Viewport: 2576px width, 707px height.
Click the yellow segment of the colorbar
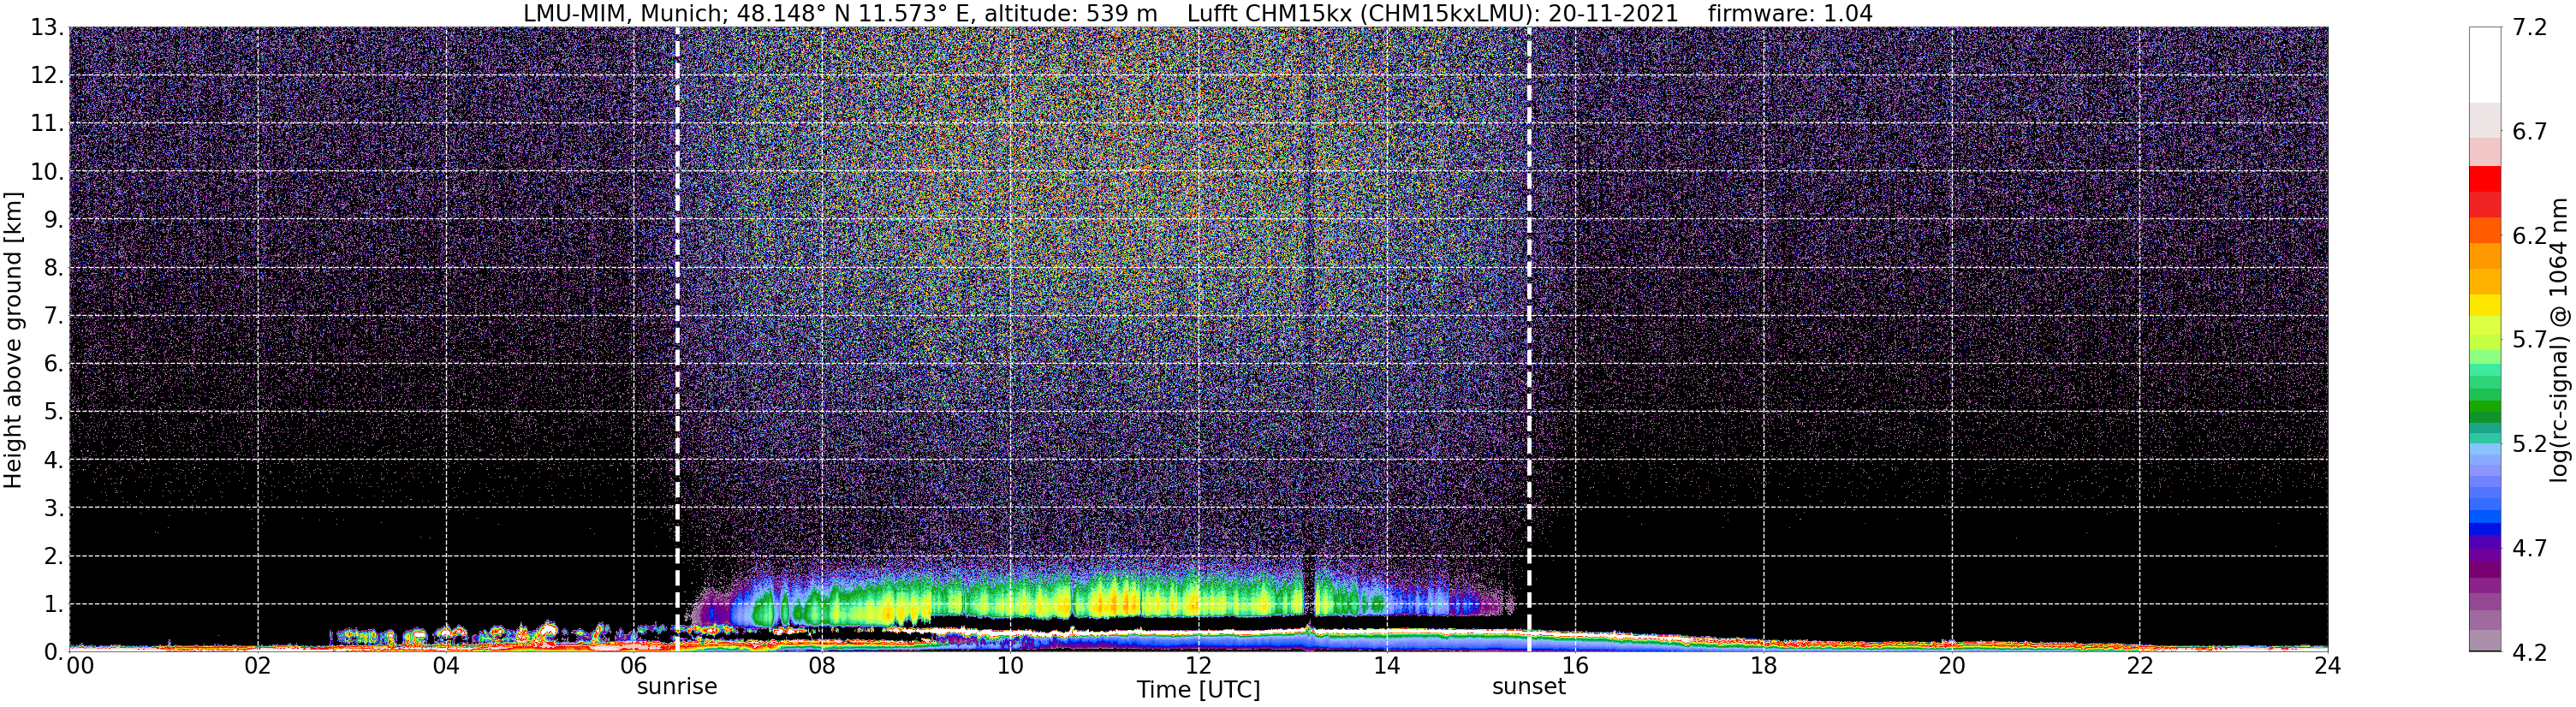(x=2484, y=306)
